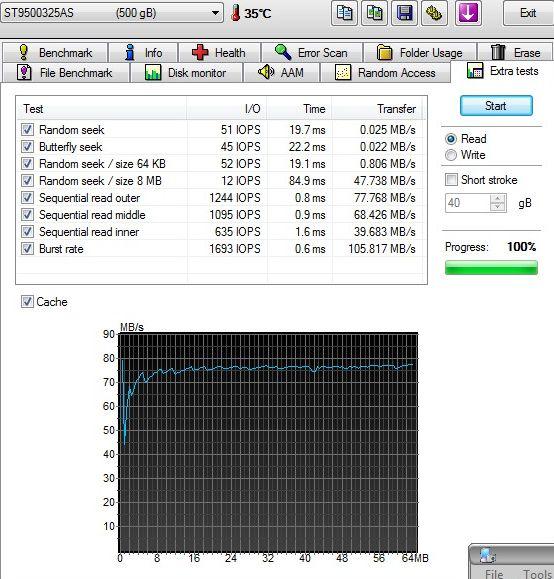The height and width of the screenshot is (579, 554).
Task: Click the 0.806 MB/s transfer value
Action: 388,164
